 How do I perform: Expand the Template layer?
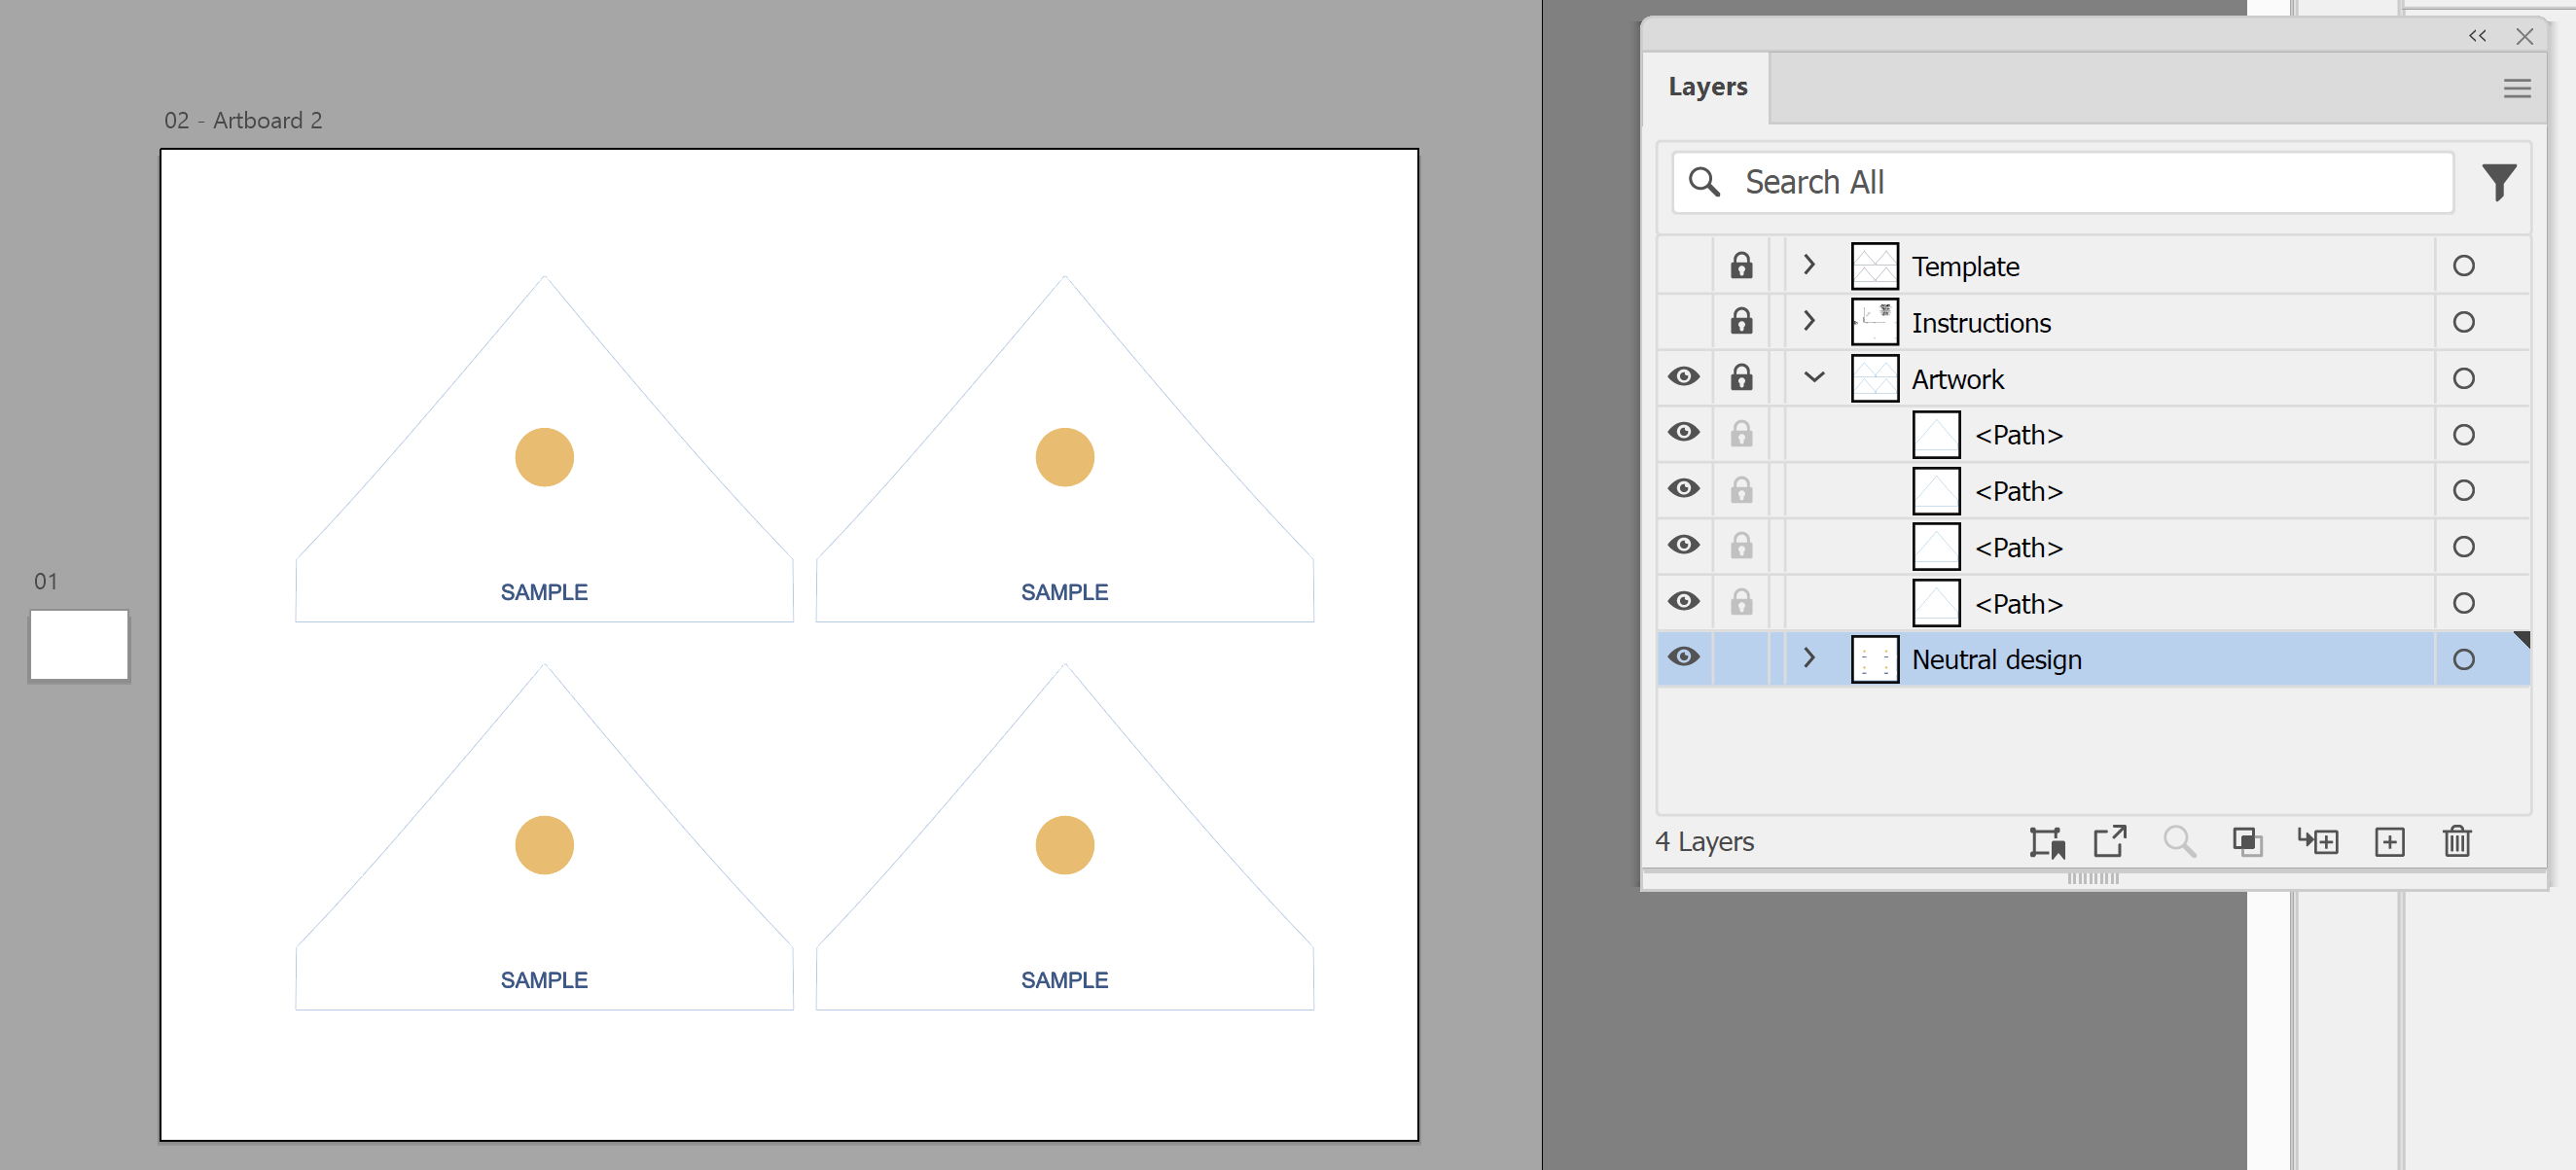click(1809, 265)
